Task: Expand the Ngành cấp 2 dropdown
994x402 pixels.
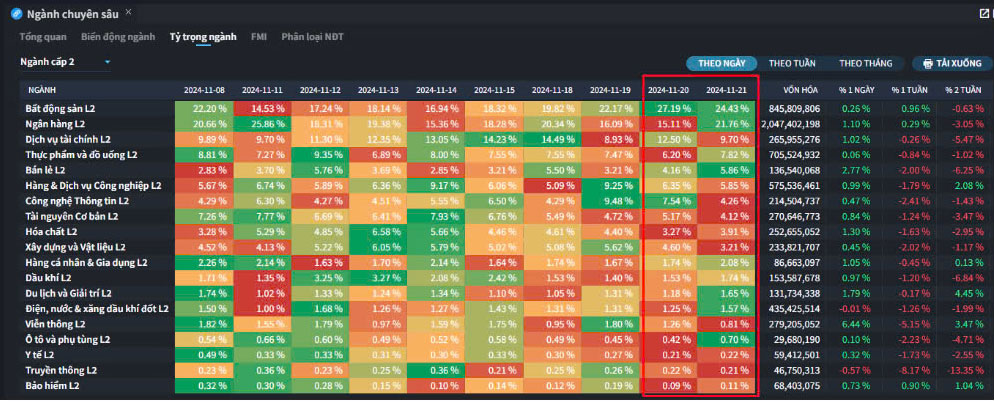Action: click(x=107, y=62)
